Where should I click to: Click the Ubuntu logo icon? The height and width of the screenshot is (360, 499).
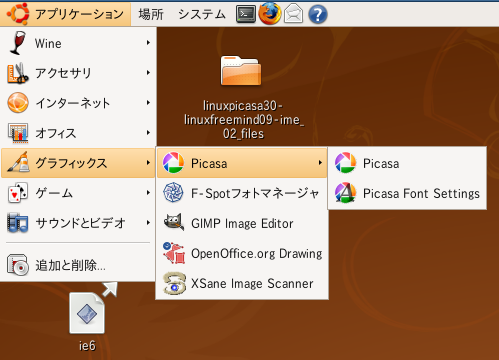[x=18, y=14]
